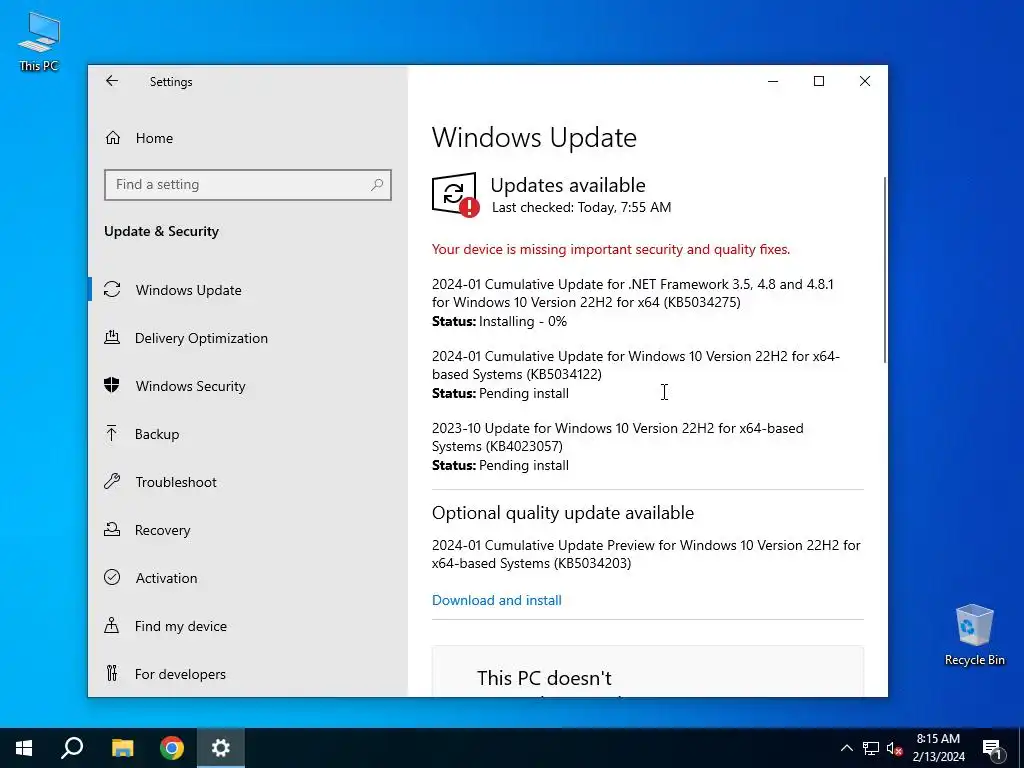
Task: Show hidden system tray icons
Action: click(846, 748)
